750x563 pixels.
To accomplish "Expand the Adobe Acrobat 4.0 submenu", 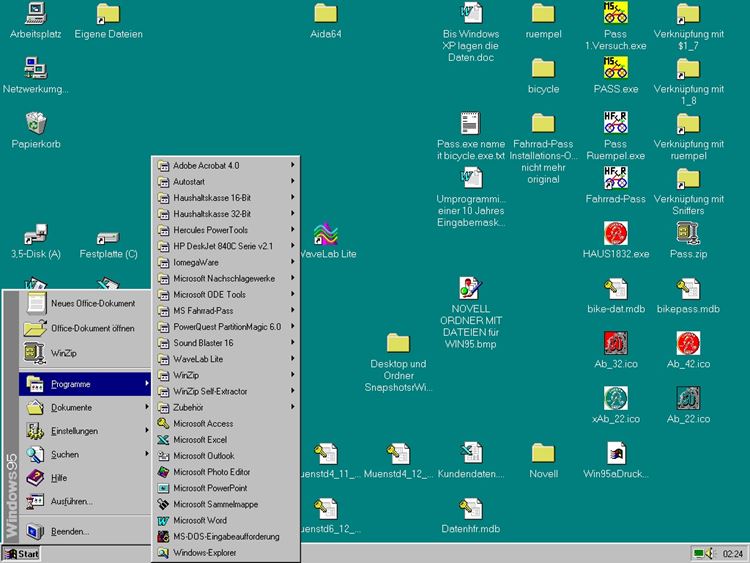I will click(226, 166).
